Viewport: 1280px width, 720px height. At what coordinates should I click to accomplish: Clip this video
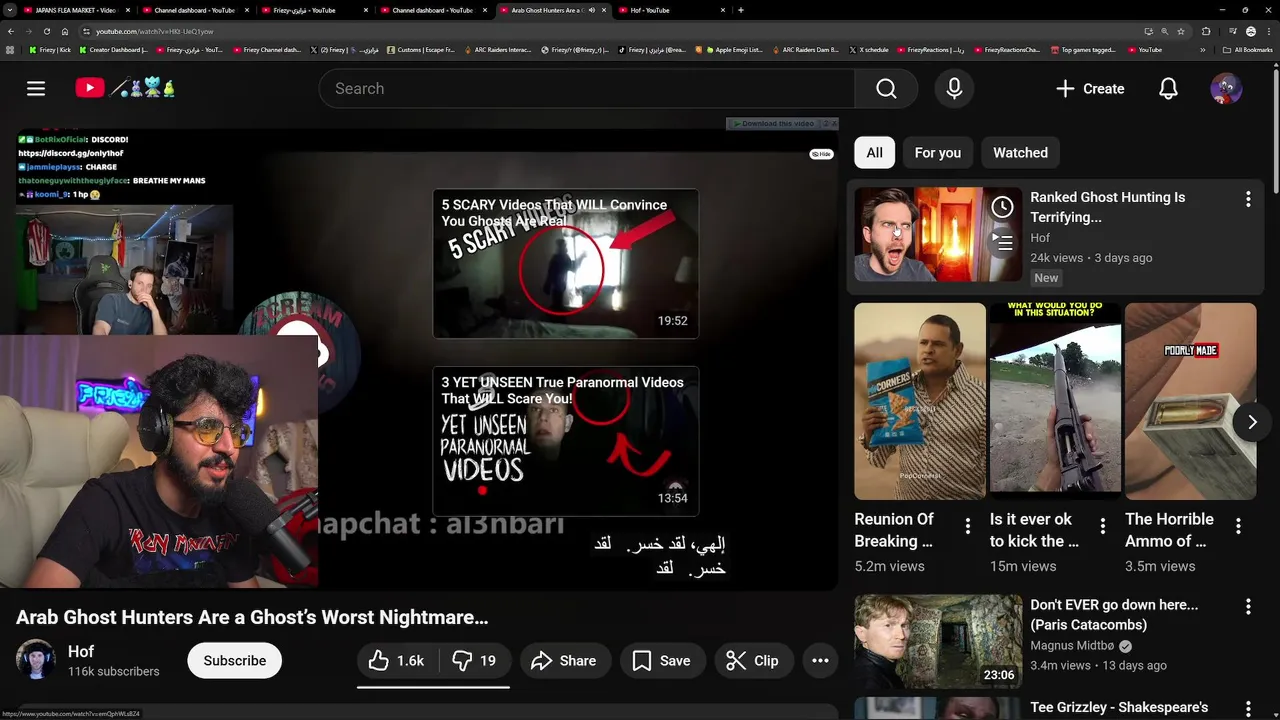(x=752, y=661)
